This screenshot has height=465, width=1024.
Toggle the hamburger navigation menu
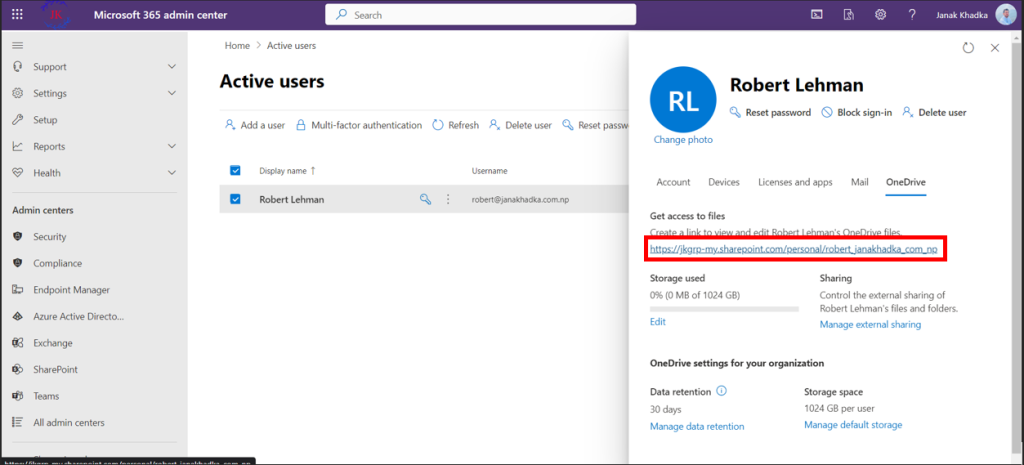pos(18,45)
